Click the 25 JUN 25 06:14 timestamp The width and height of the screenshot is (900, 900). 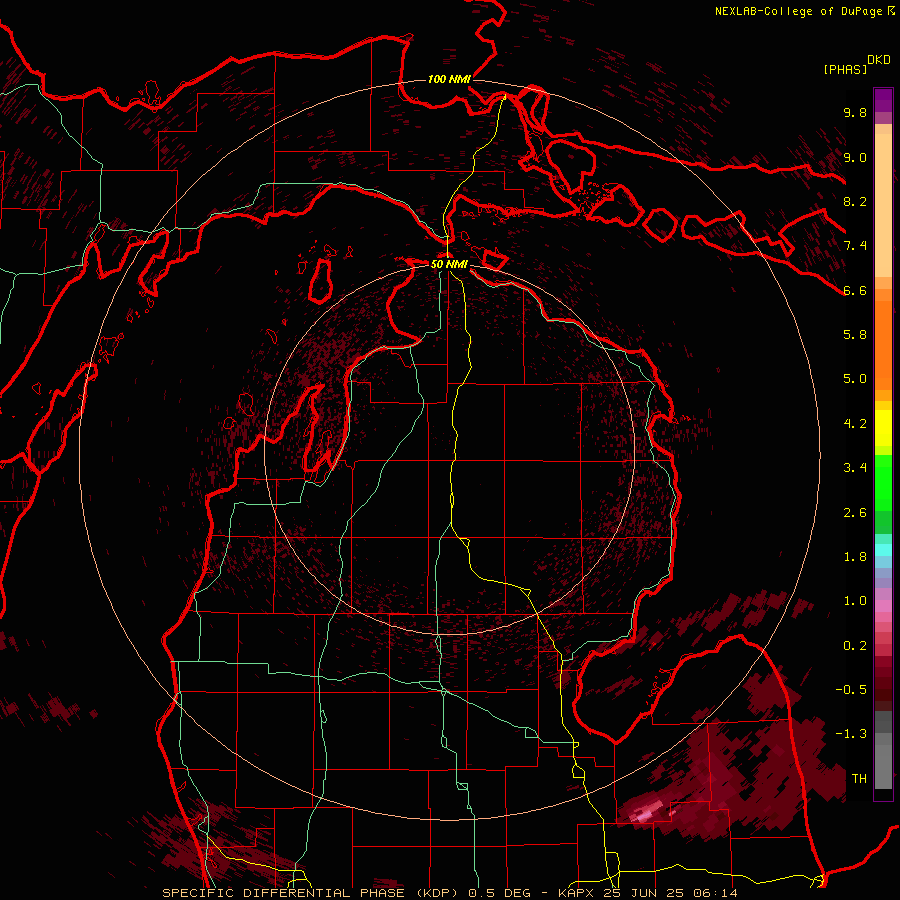pos(670,893)
